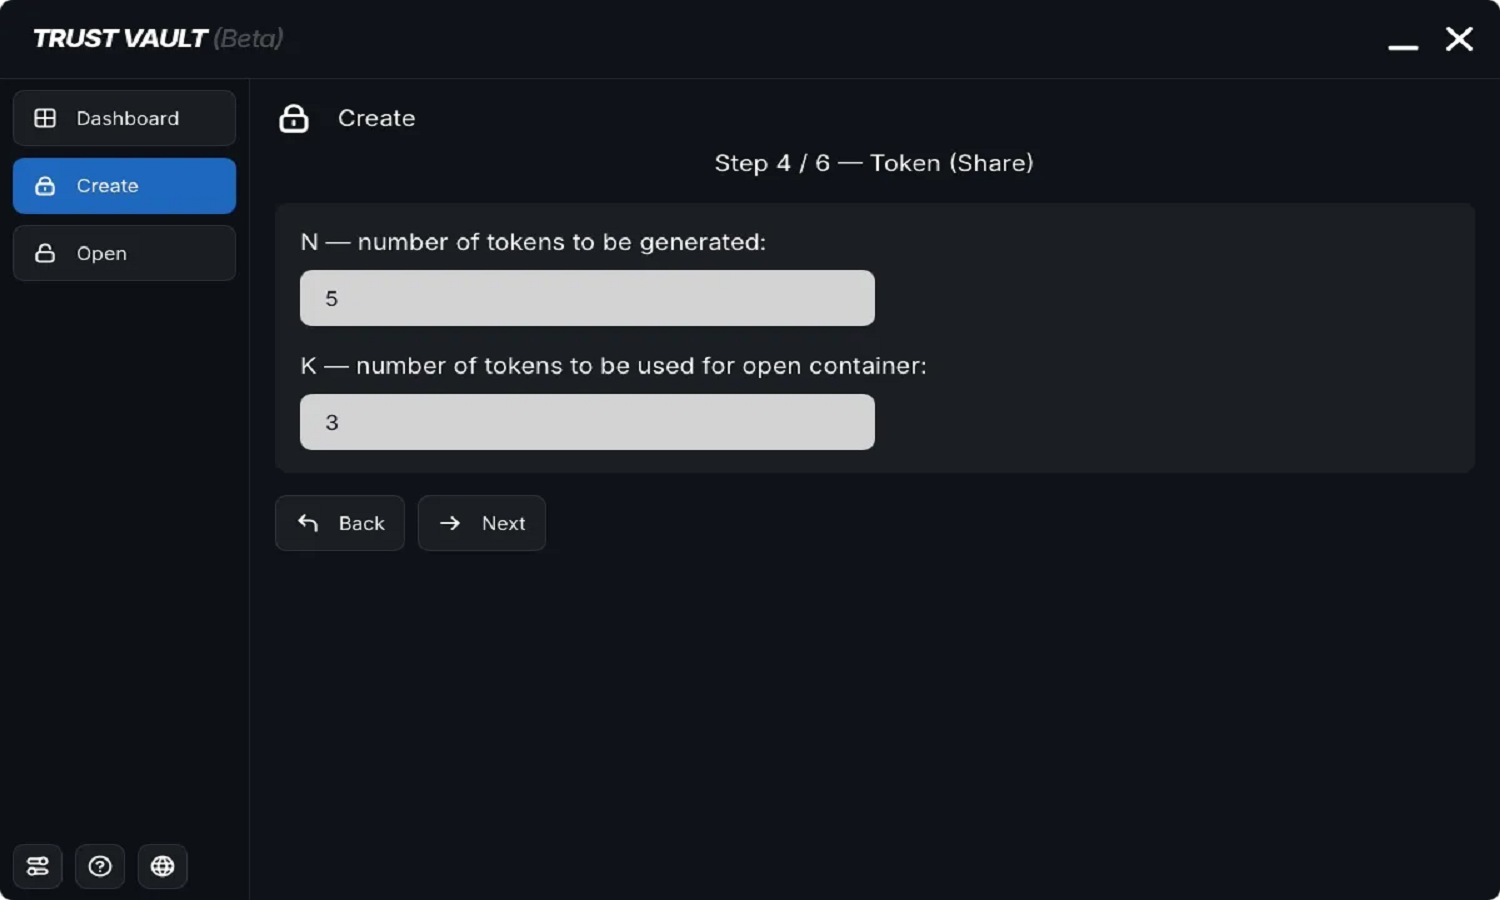Screen dimensions: 1500x900
Task: Click the unlocked padlock beside the Create heading
Action: (294, 118)
